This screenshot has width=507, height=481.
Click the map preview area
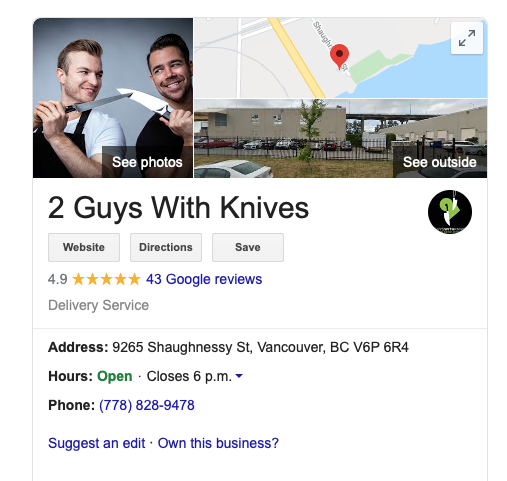point(340,58)
